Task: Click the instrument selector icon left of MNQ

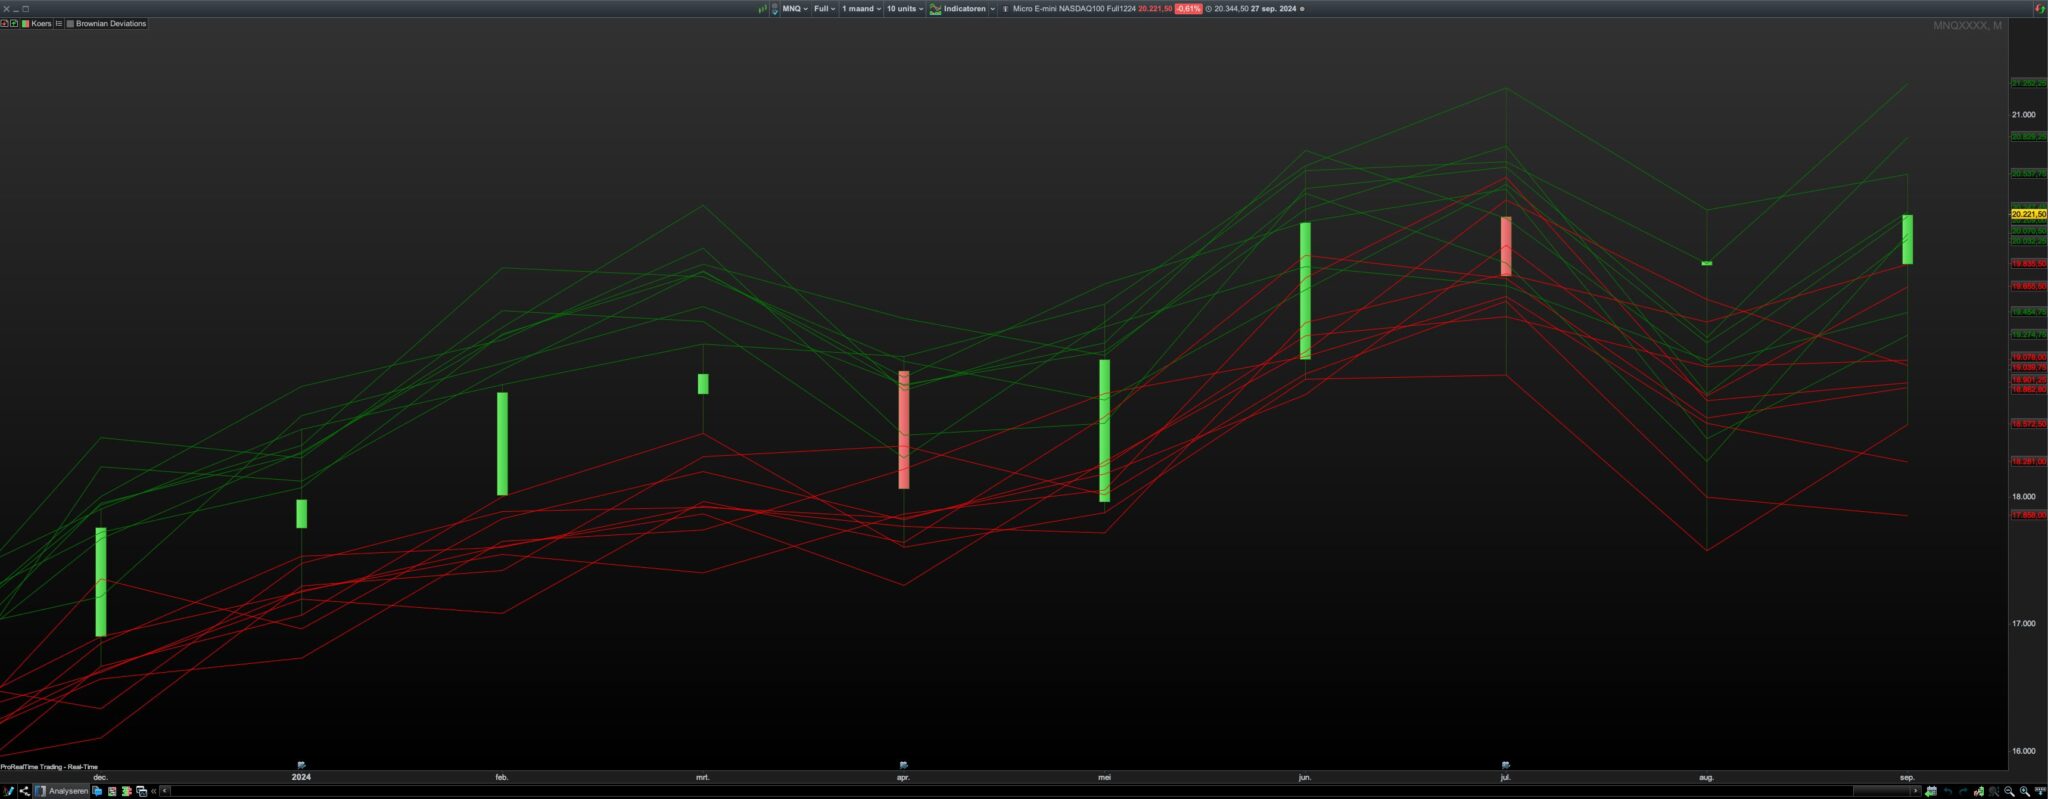Action: (775, 9)
